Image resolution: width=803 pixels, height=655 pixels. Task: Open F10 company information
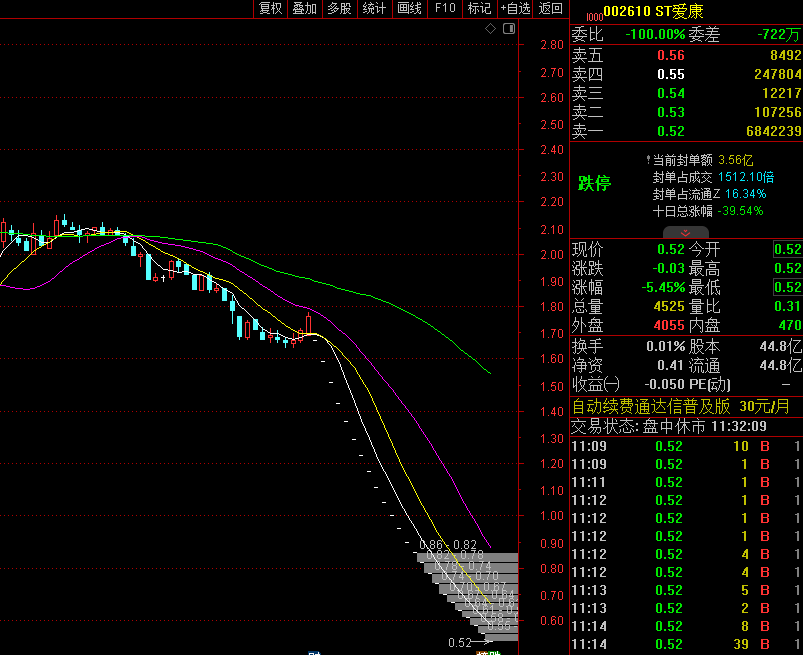click(445, 9)
